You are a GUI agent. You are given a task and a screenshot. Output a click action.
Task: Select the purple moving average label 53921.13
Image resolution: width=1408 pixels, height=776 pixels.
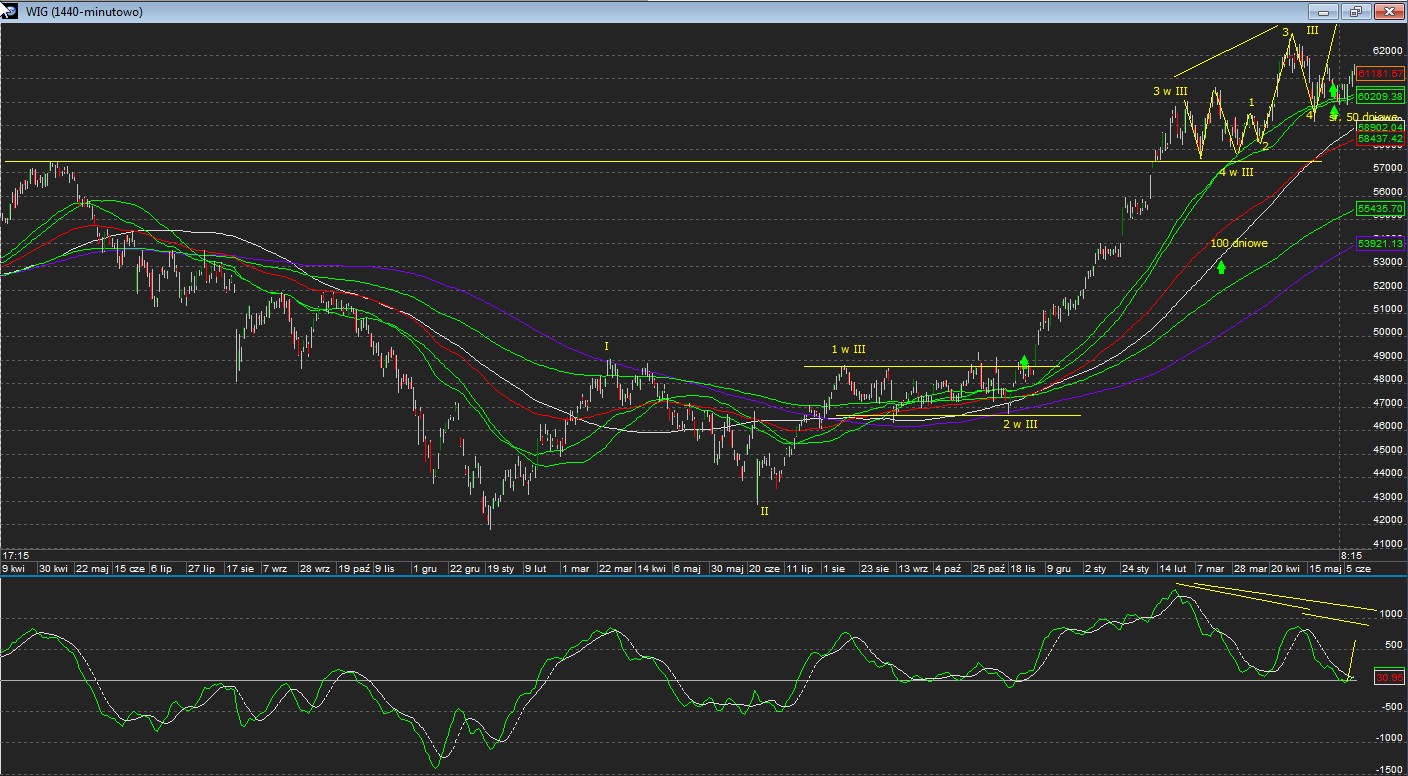click(x=1380, y=243)
